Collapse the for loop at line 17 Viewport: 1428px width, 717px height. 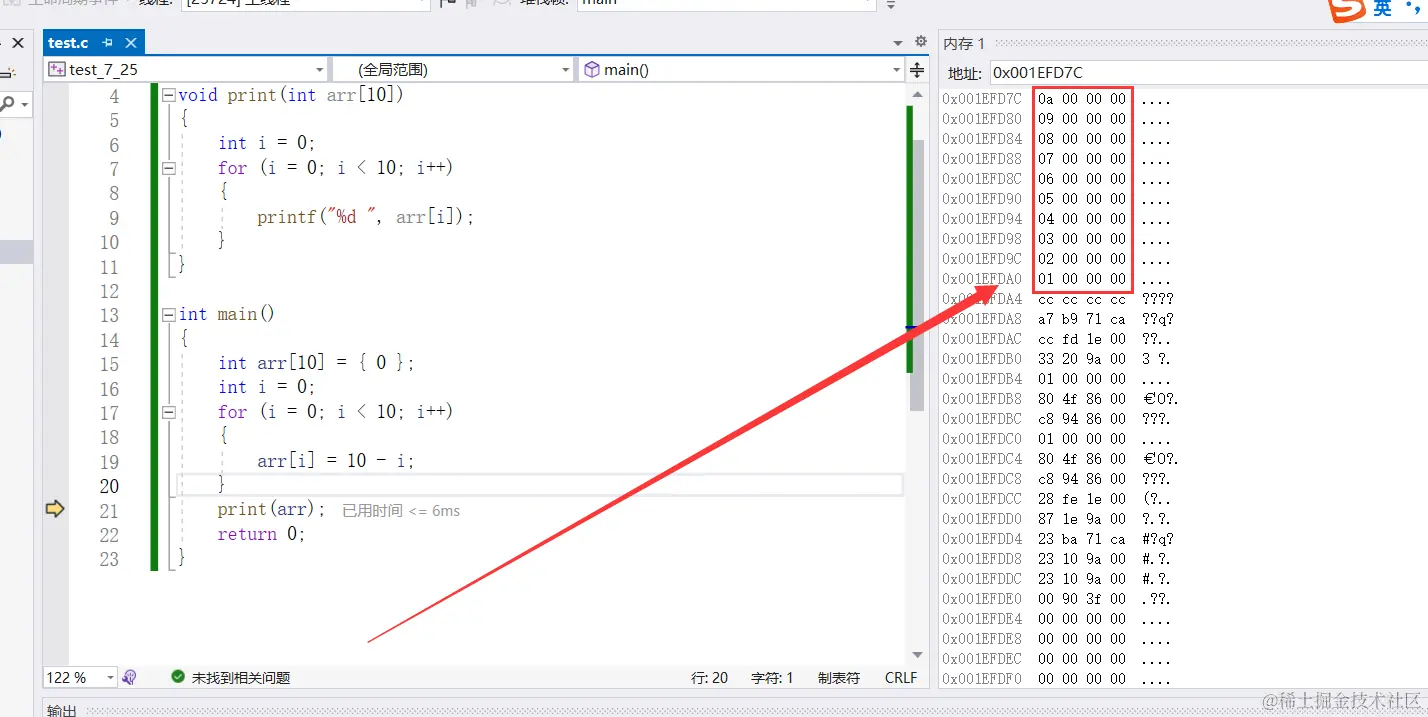tap(169, 412)
